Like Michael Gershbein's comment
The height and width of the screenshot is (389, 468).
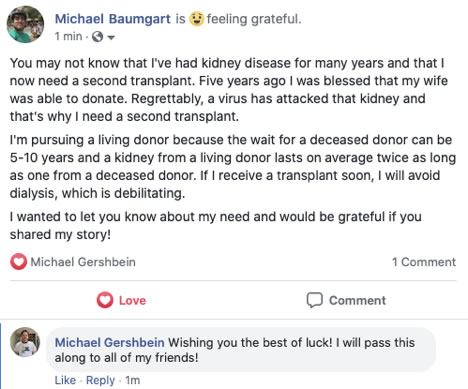click(x=65, y=380)
